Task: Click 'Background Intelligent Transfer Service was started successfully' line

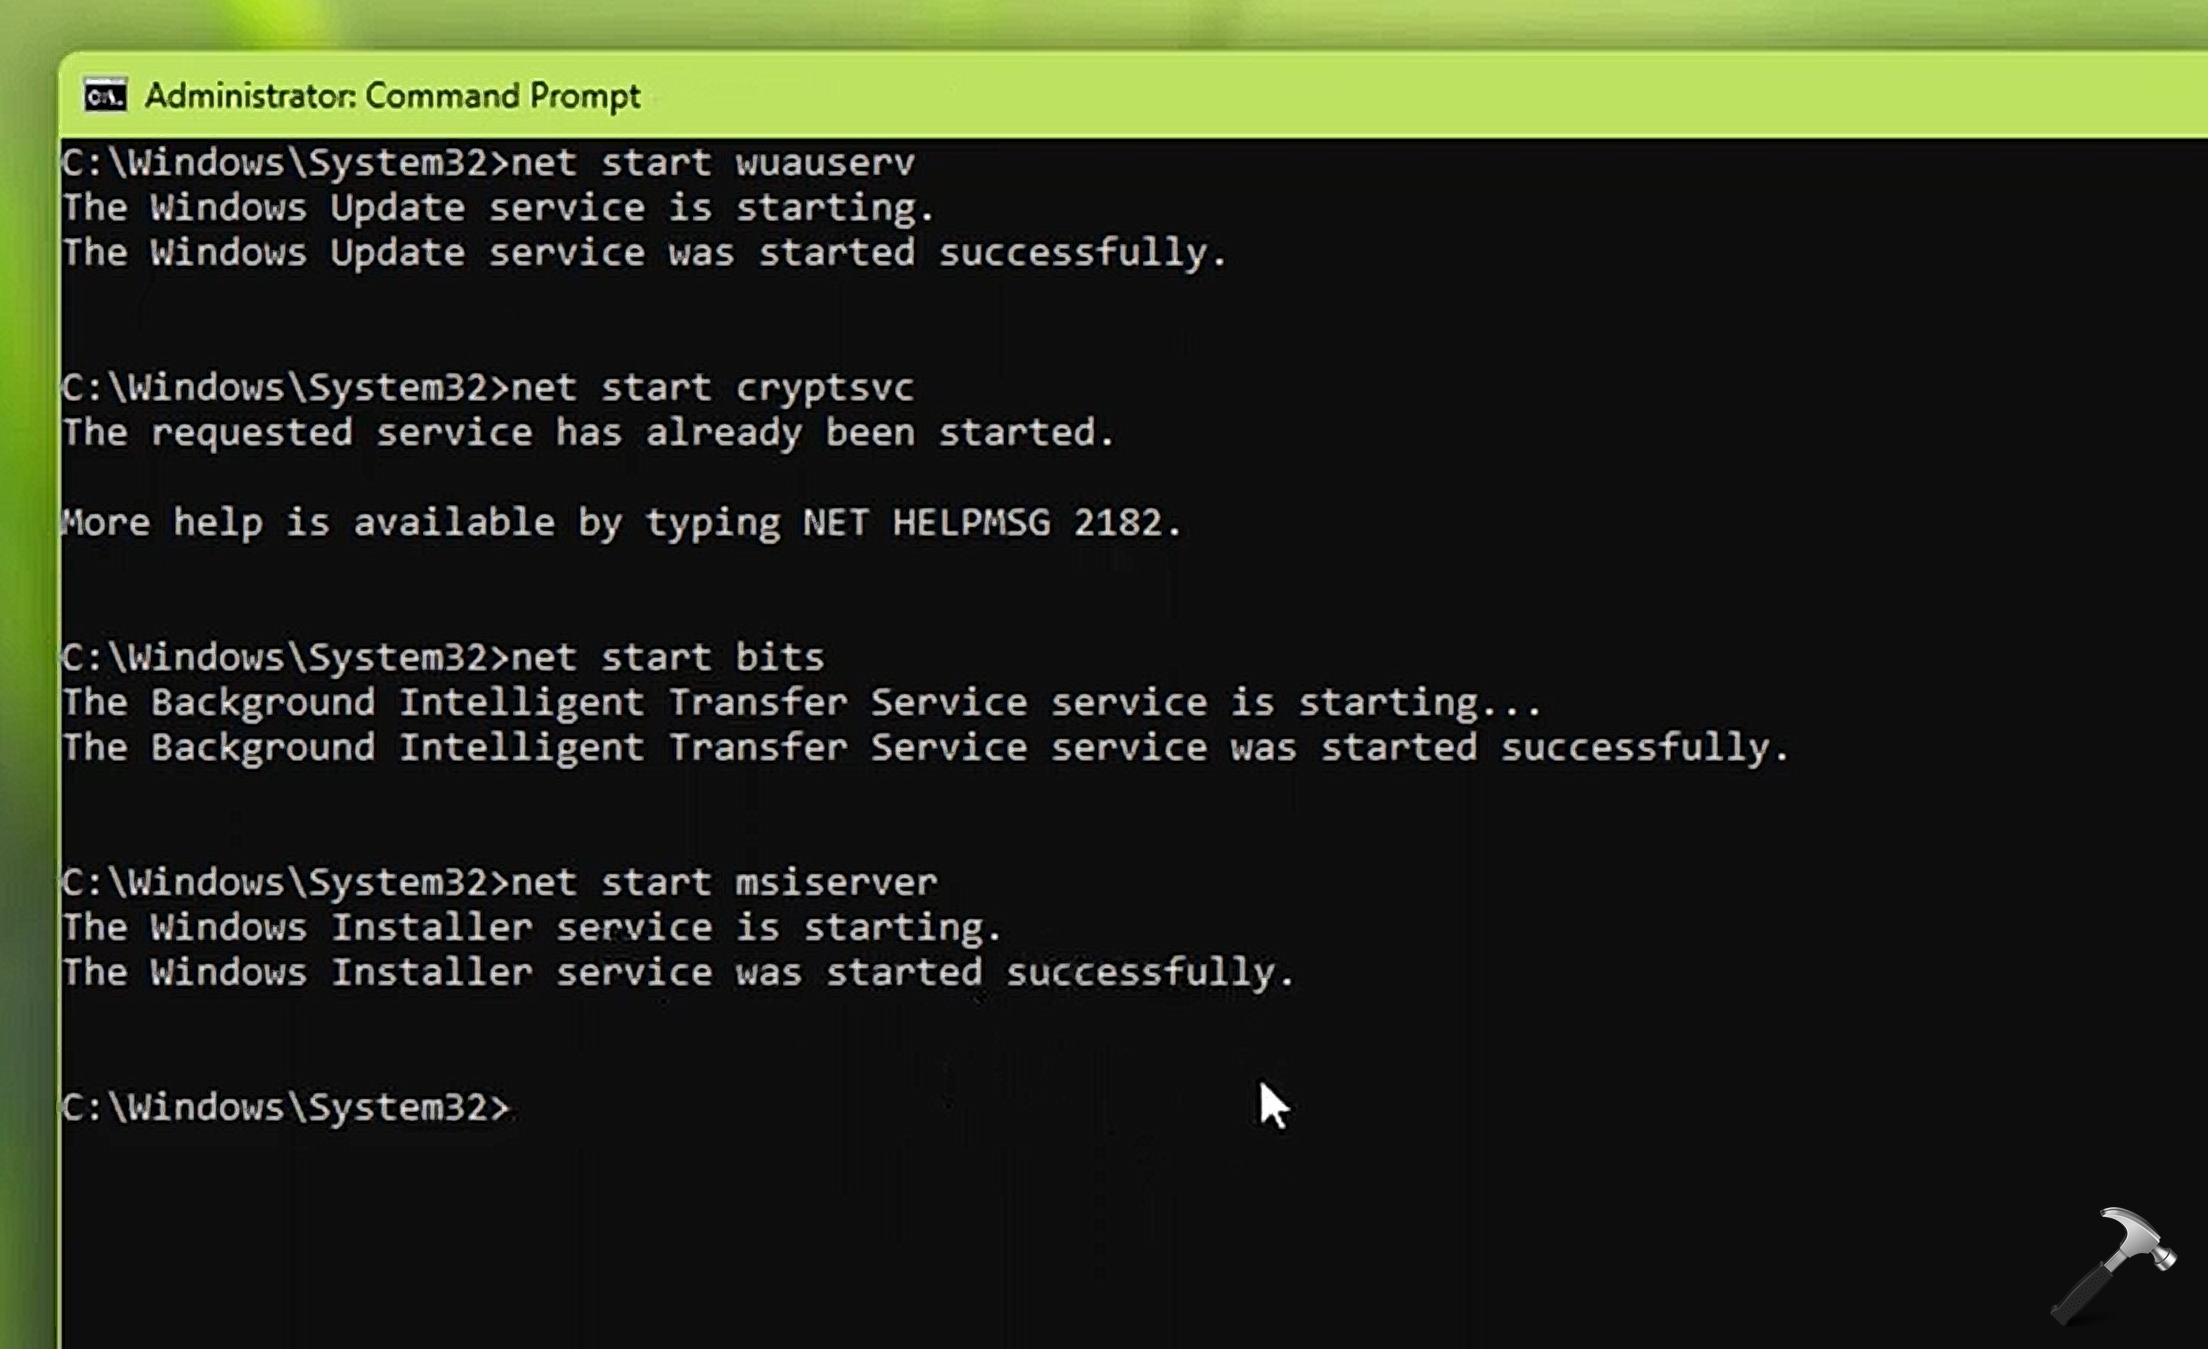Action: click(x=925, y=747)
